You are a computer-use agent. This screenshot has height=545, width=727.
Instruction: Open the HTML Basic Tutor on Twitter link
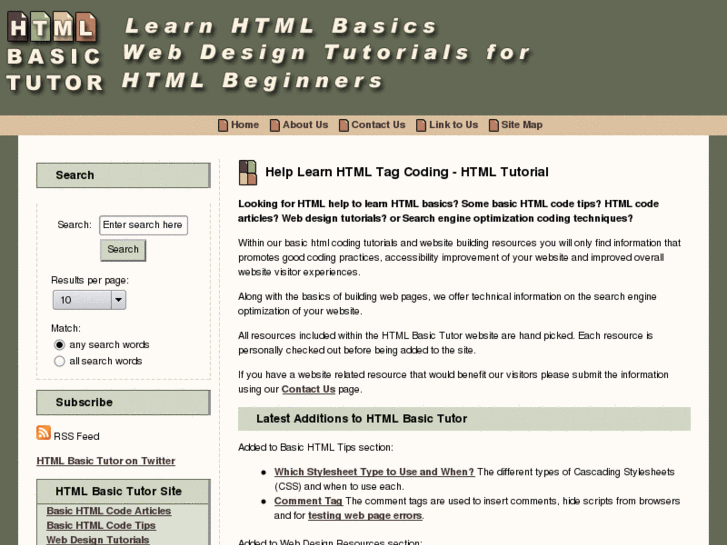pyautogui.click(x=106, y=461)
